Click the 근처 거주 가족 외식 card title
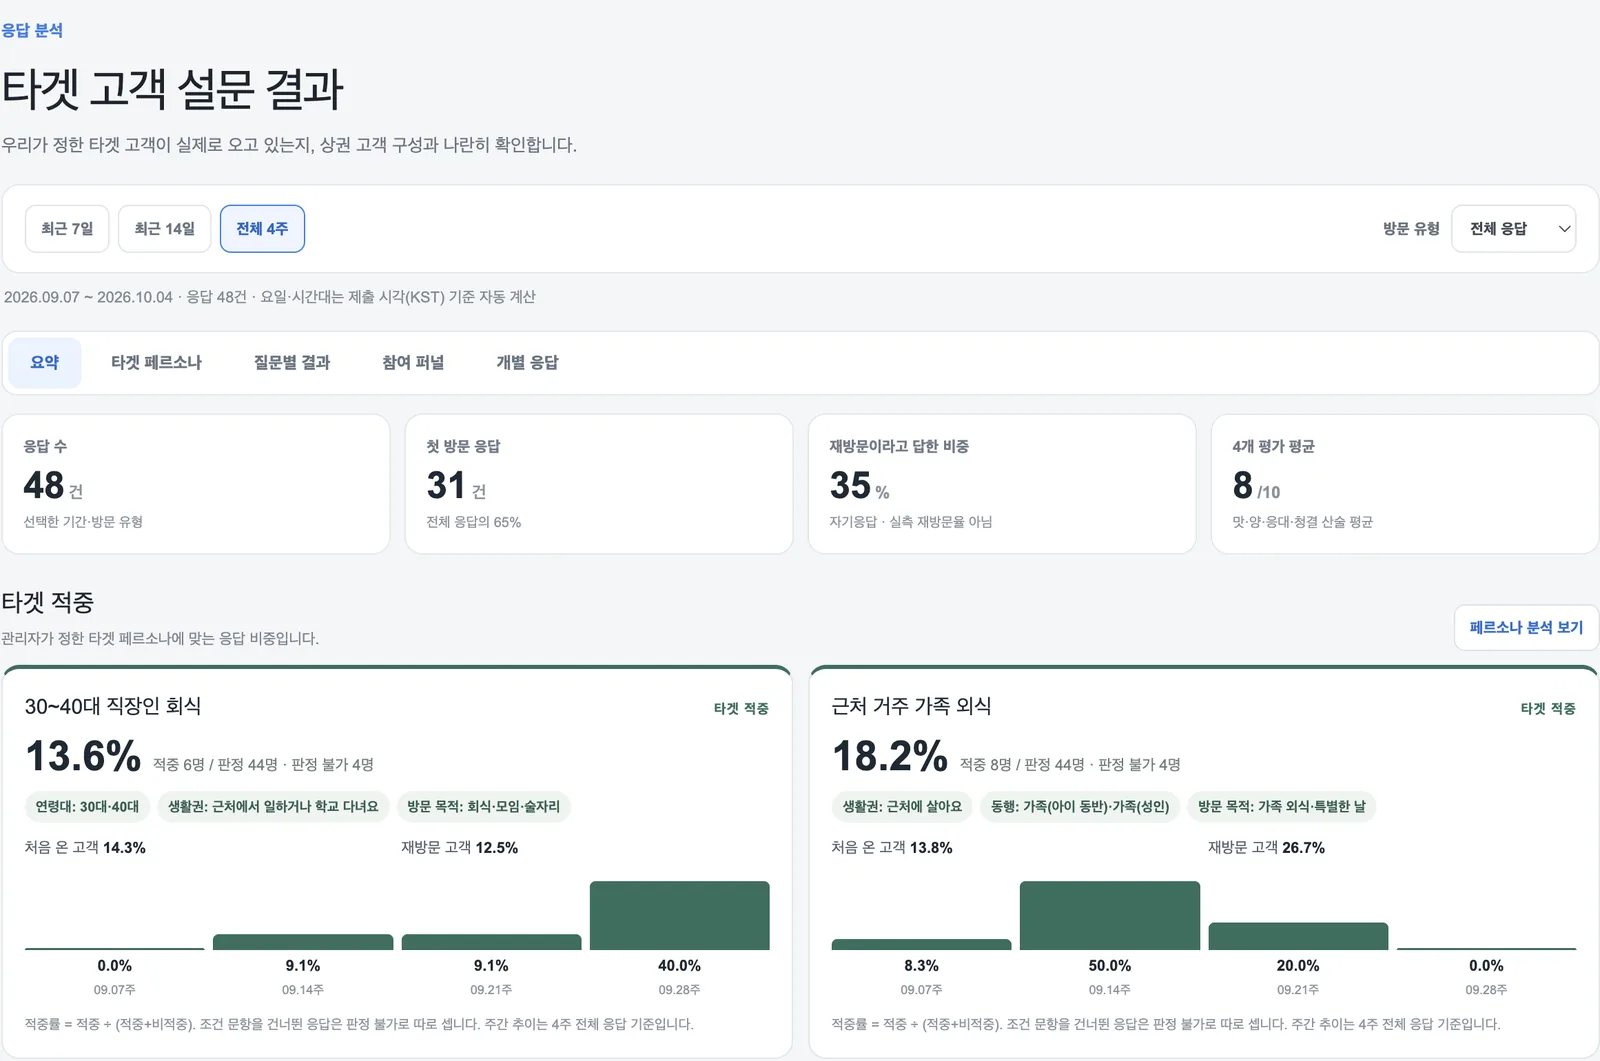Viewport: 1600px width, 1061px height. (x=911, y=706)
